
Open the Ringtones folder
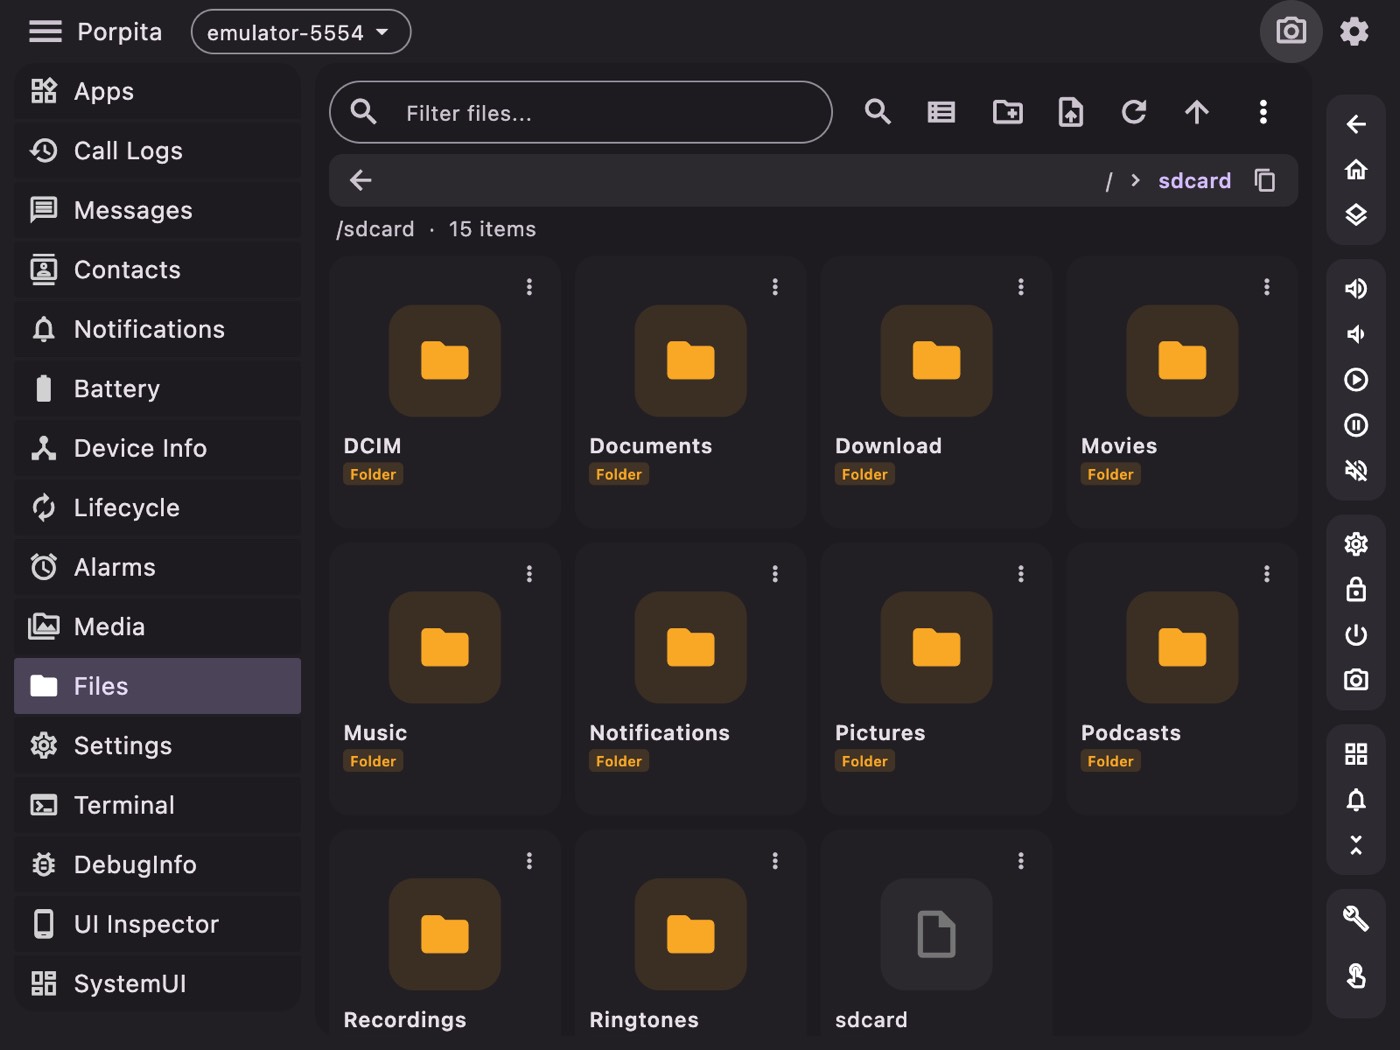tap(691, 935)
